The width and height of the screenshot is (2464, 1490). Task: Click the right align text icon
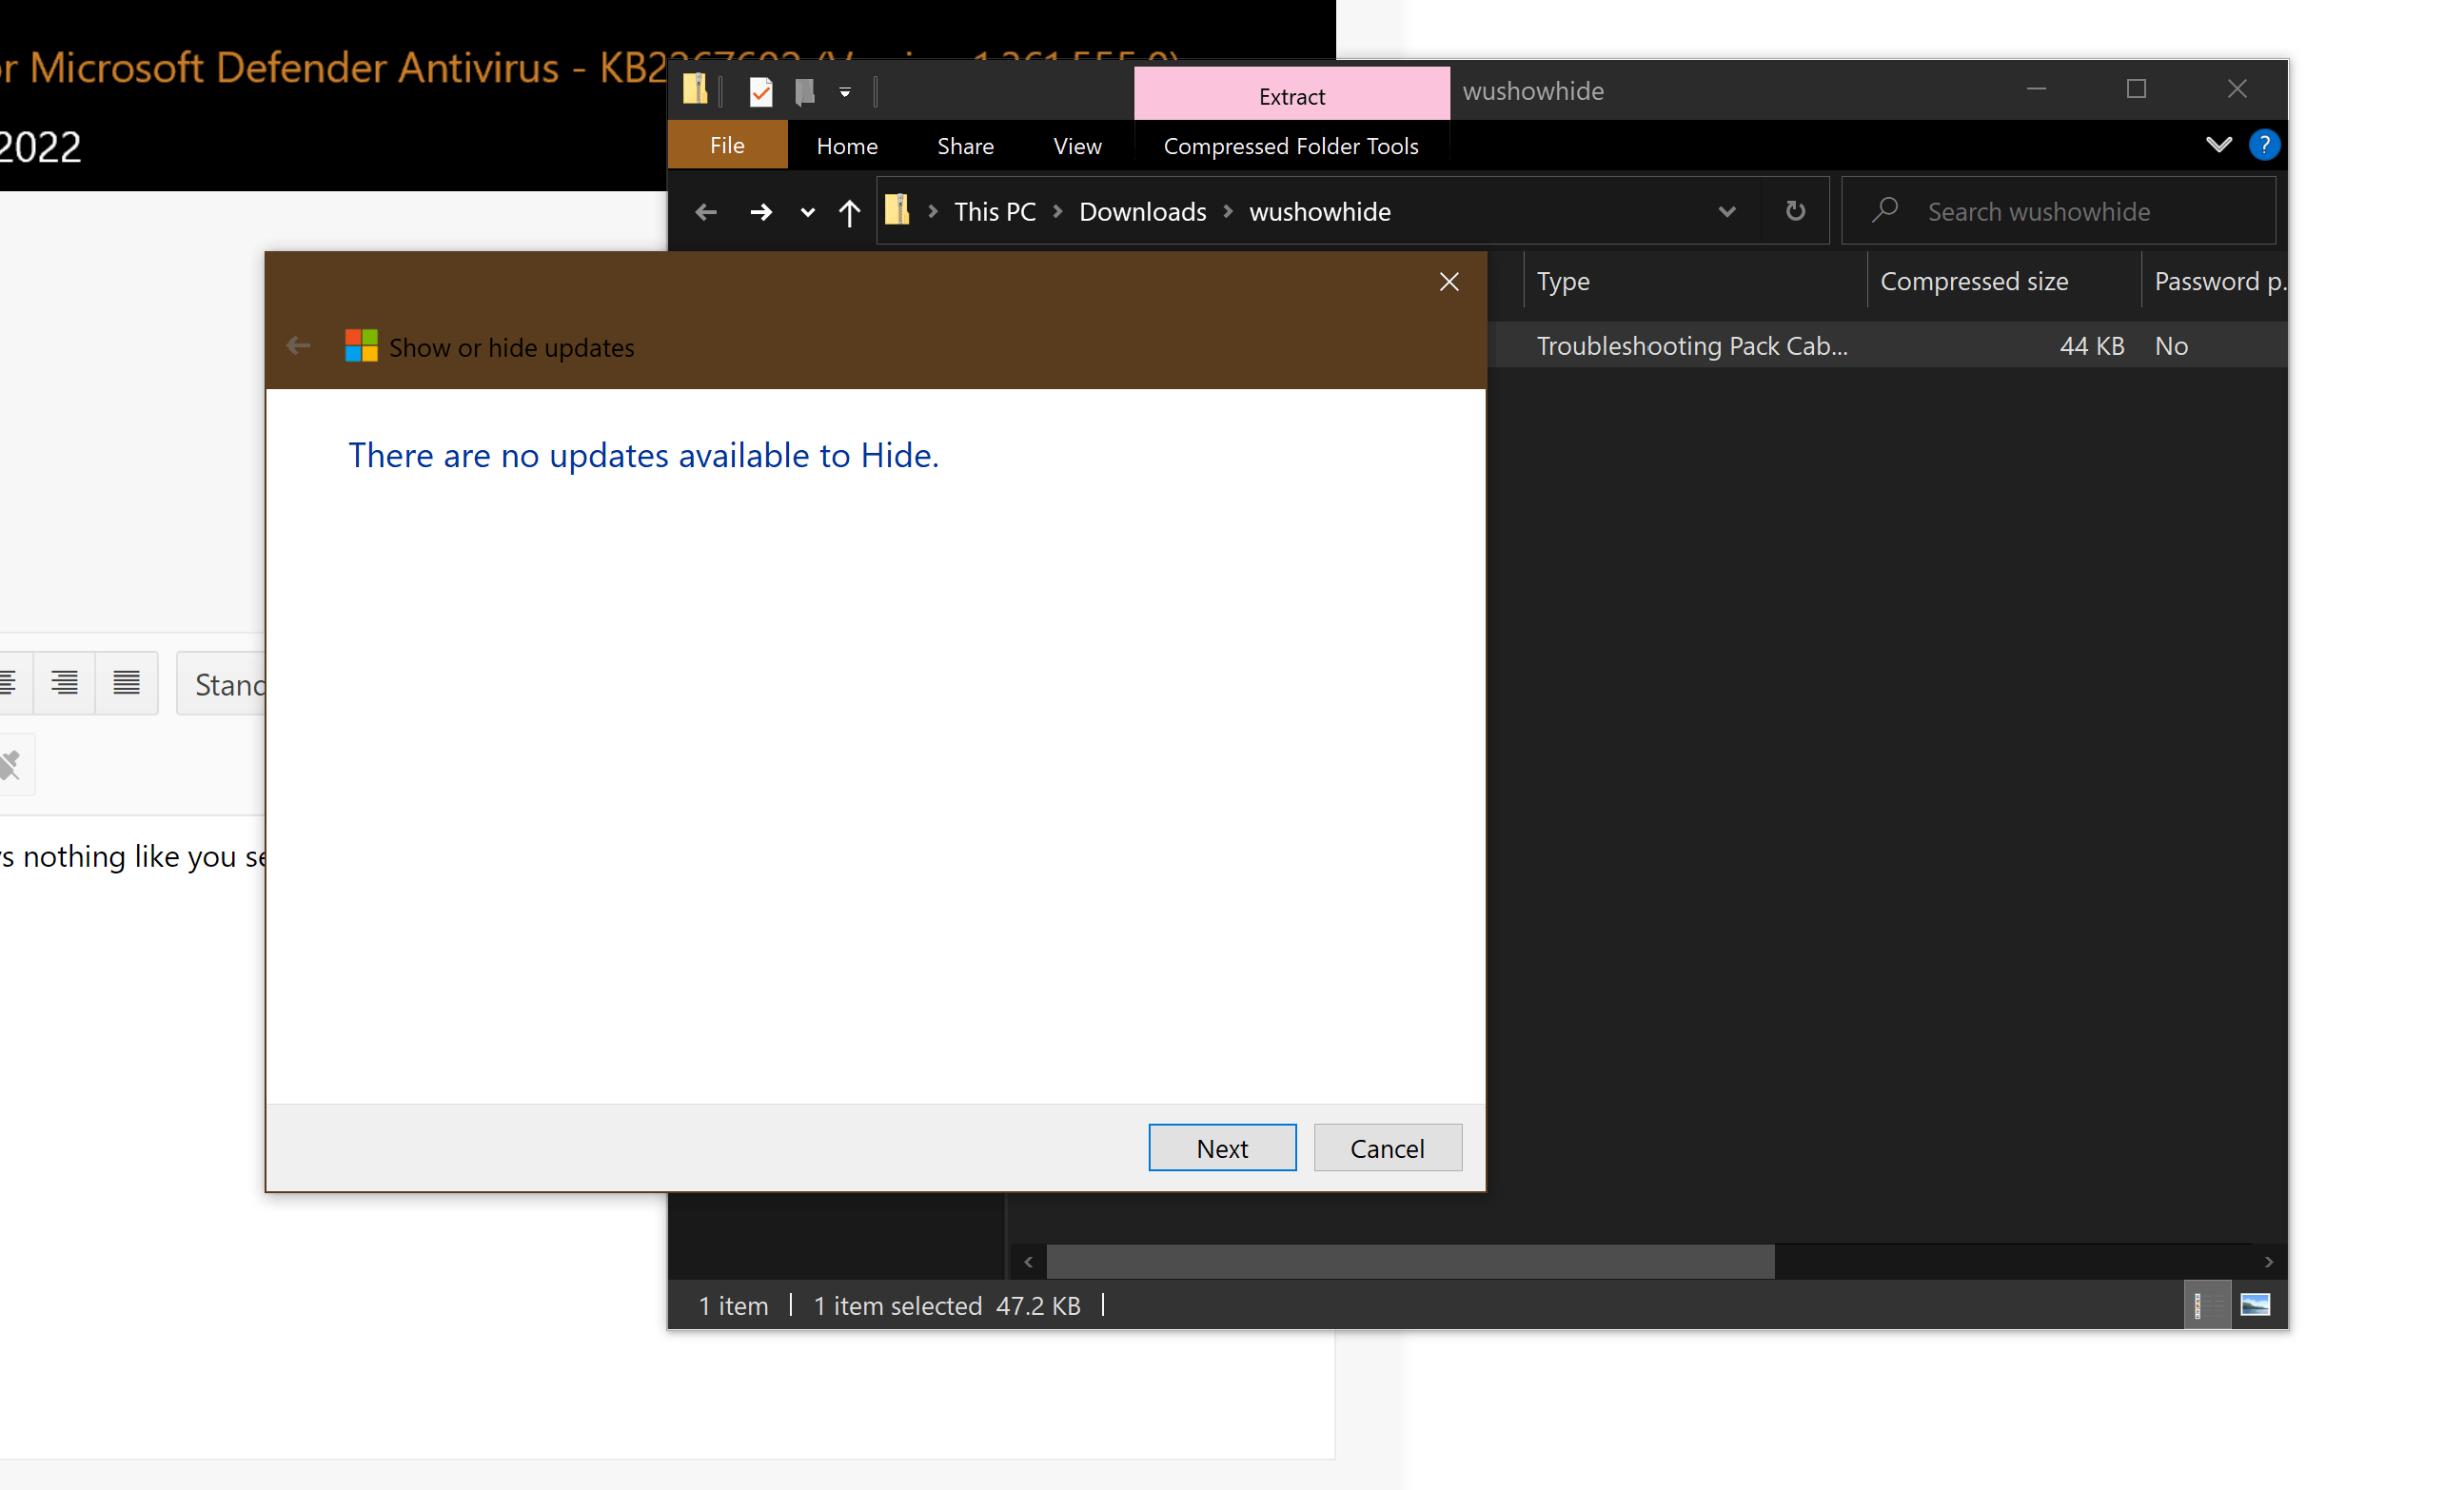click(x=65, y=683)
